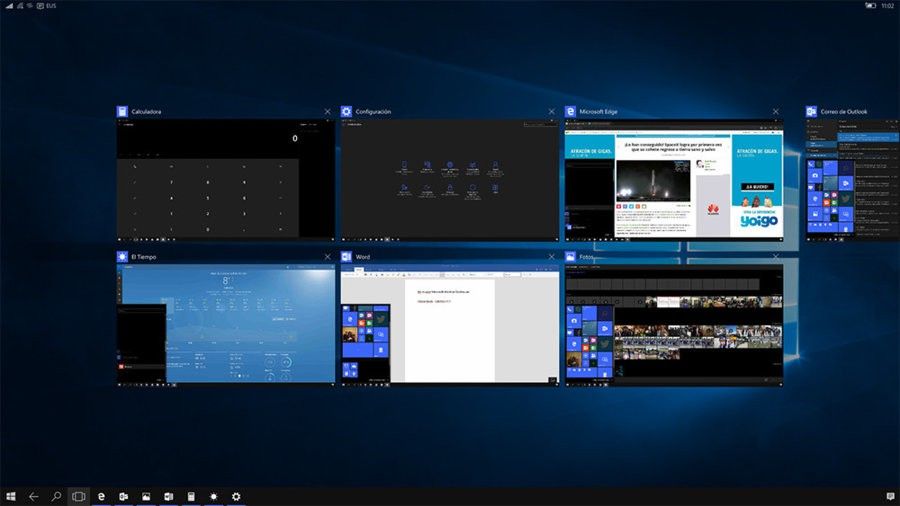The image size is (900, 506).
Task: Select the Configuración window thumbnail
Action: [449, 180]
